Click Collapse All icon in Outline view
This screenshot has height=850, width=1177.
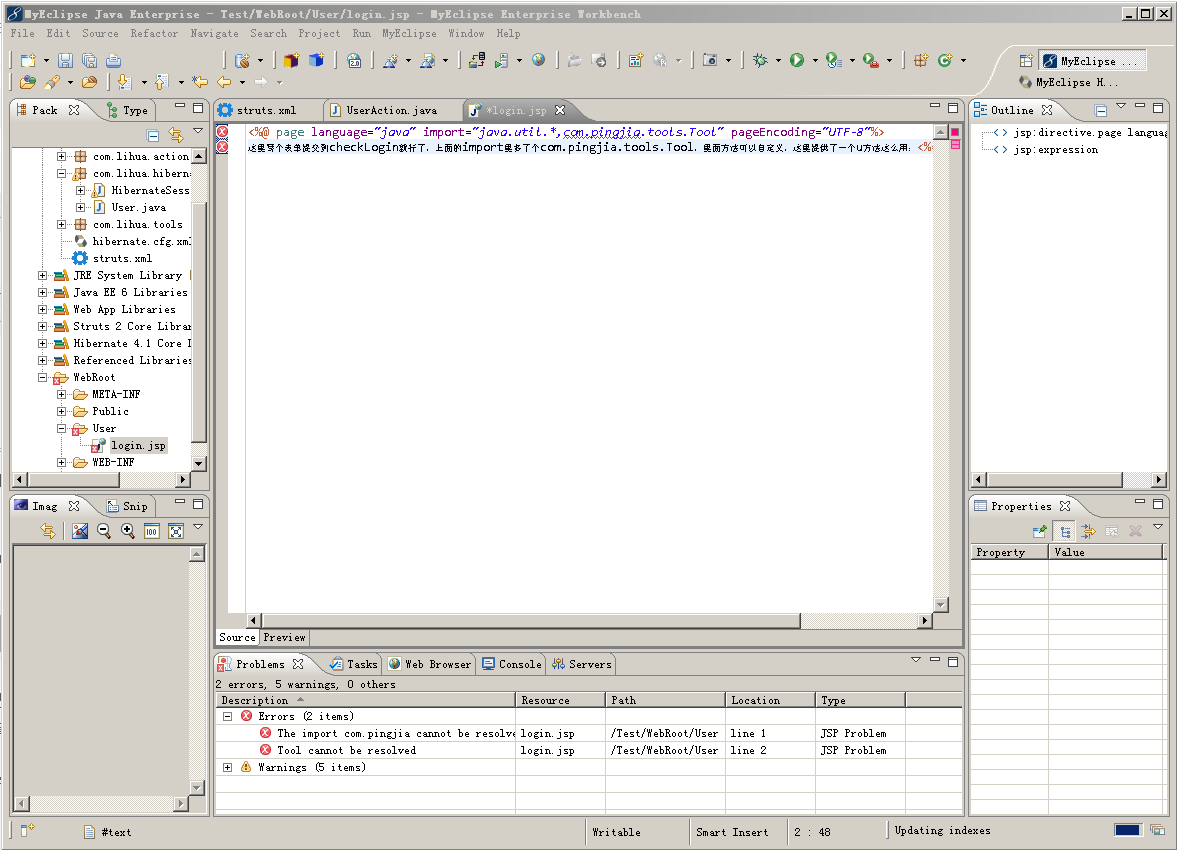1101,111
